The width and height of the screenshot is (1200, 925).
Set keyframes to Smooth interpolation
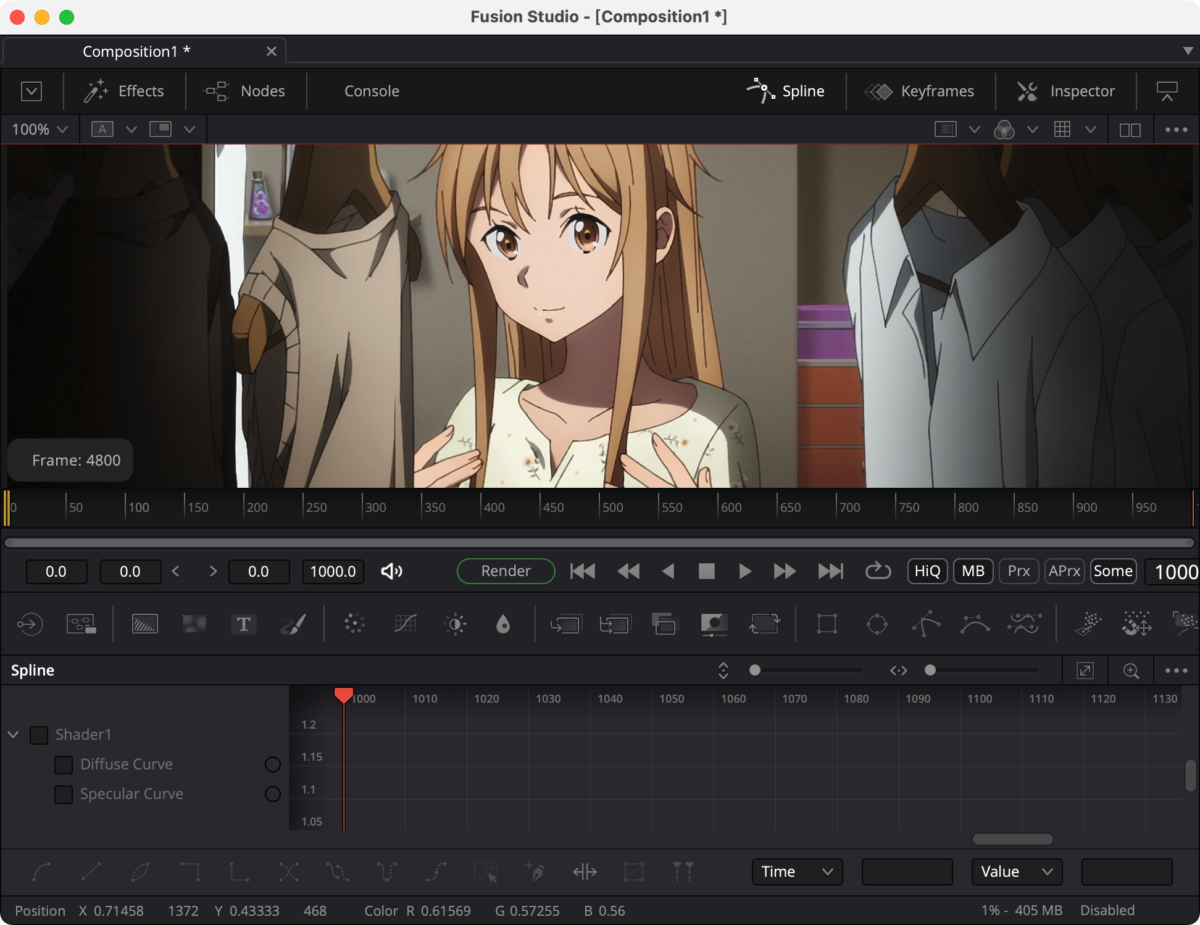tap(42, 872)
